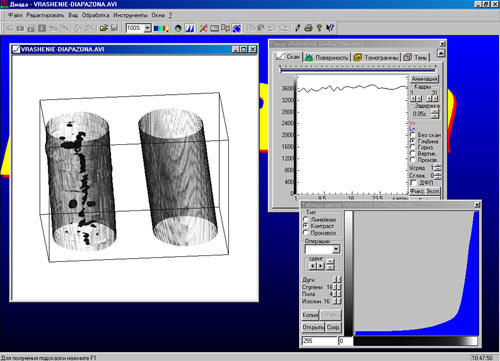This screenshot has width=500, height=361.
Task: Click the two-overlapping-windows toolbar icon
Action: pos(226,28)
